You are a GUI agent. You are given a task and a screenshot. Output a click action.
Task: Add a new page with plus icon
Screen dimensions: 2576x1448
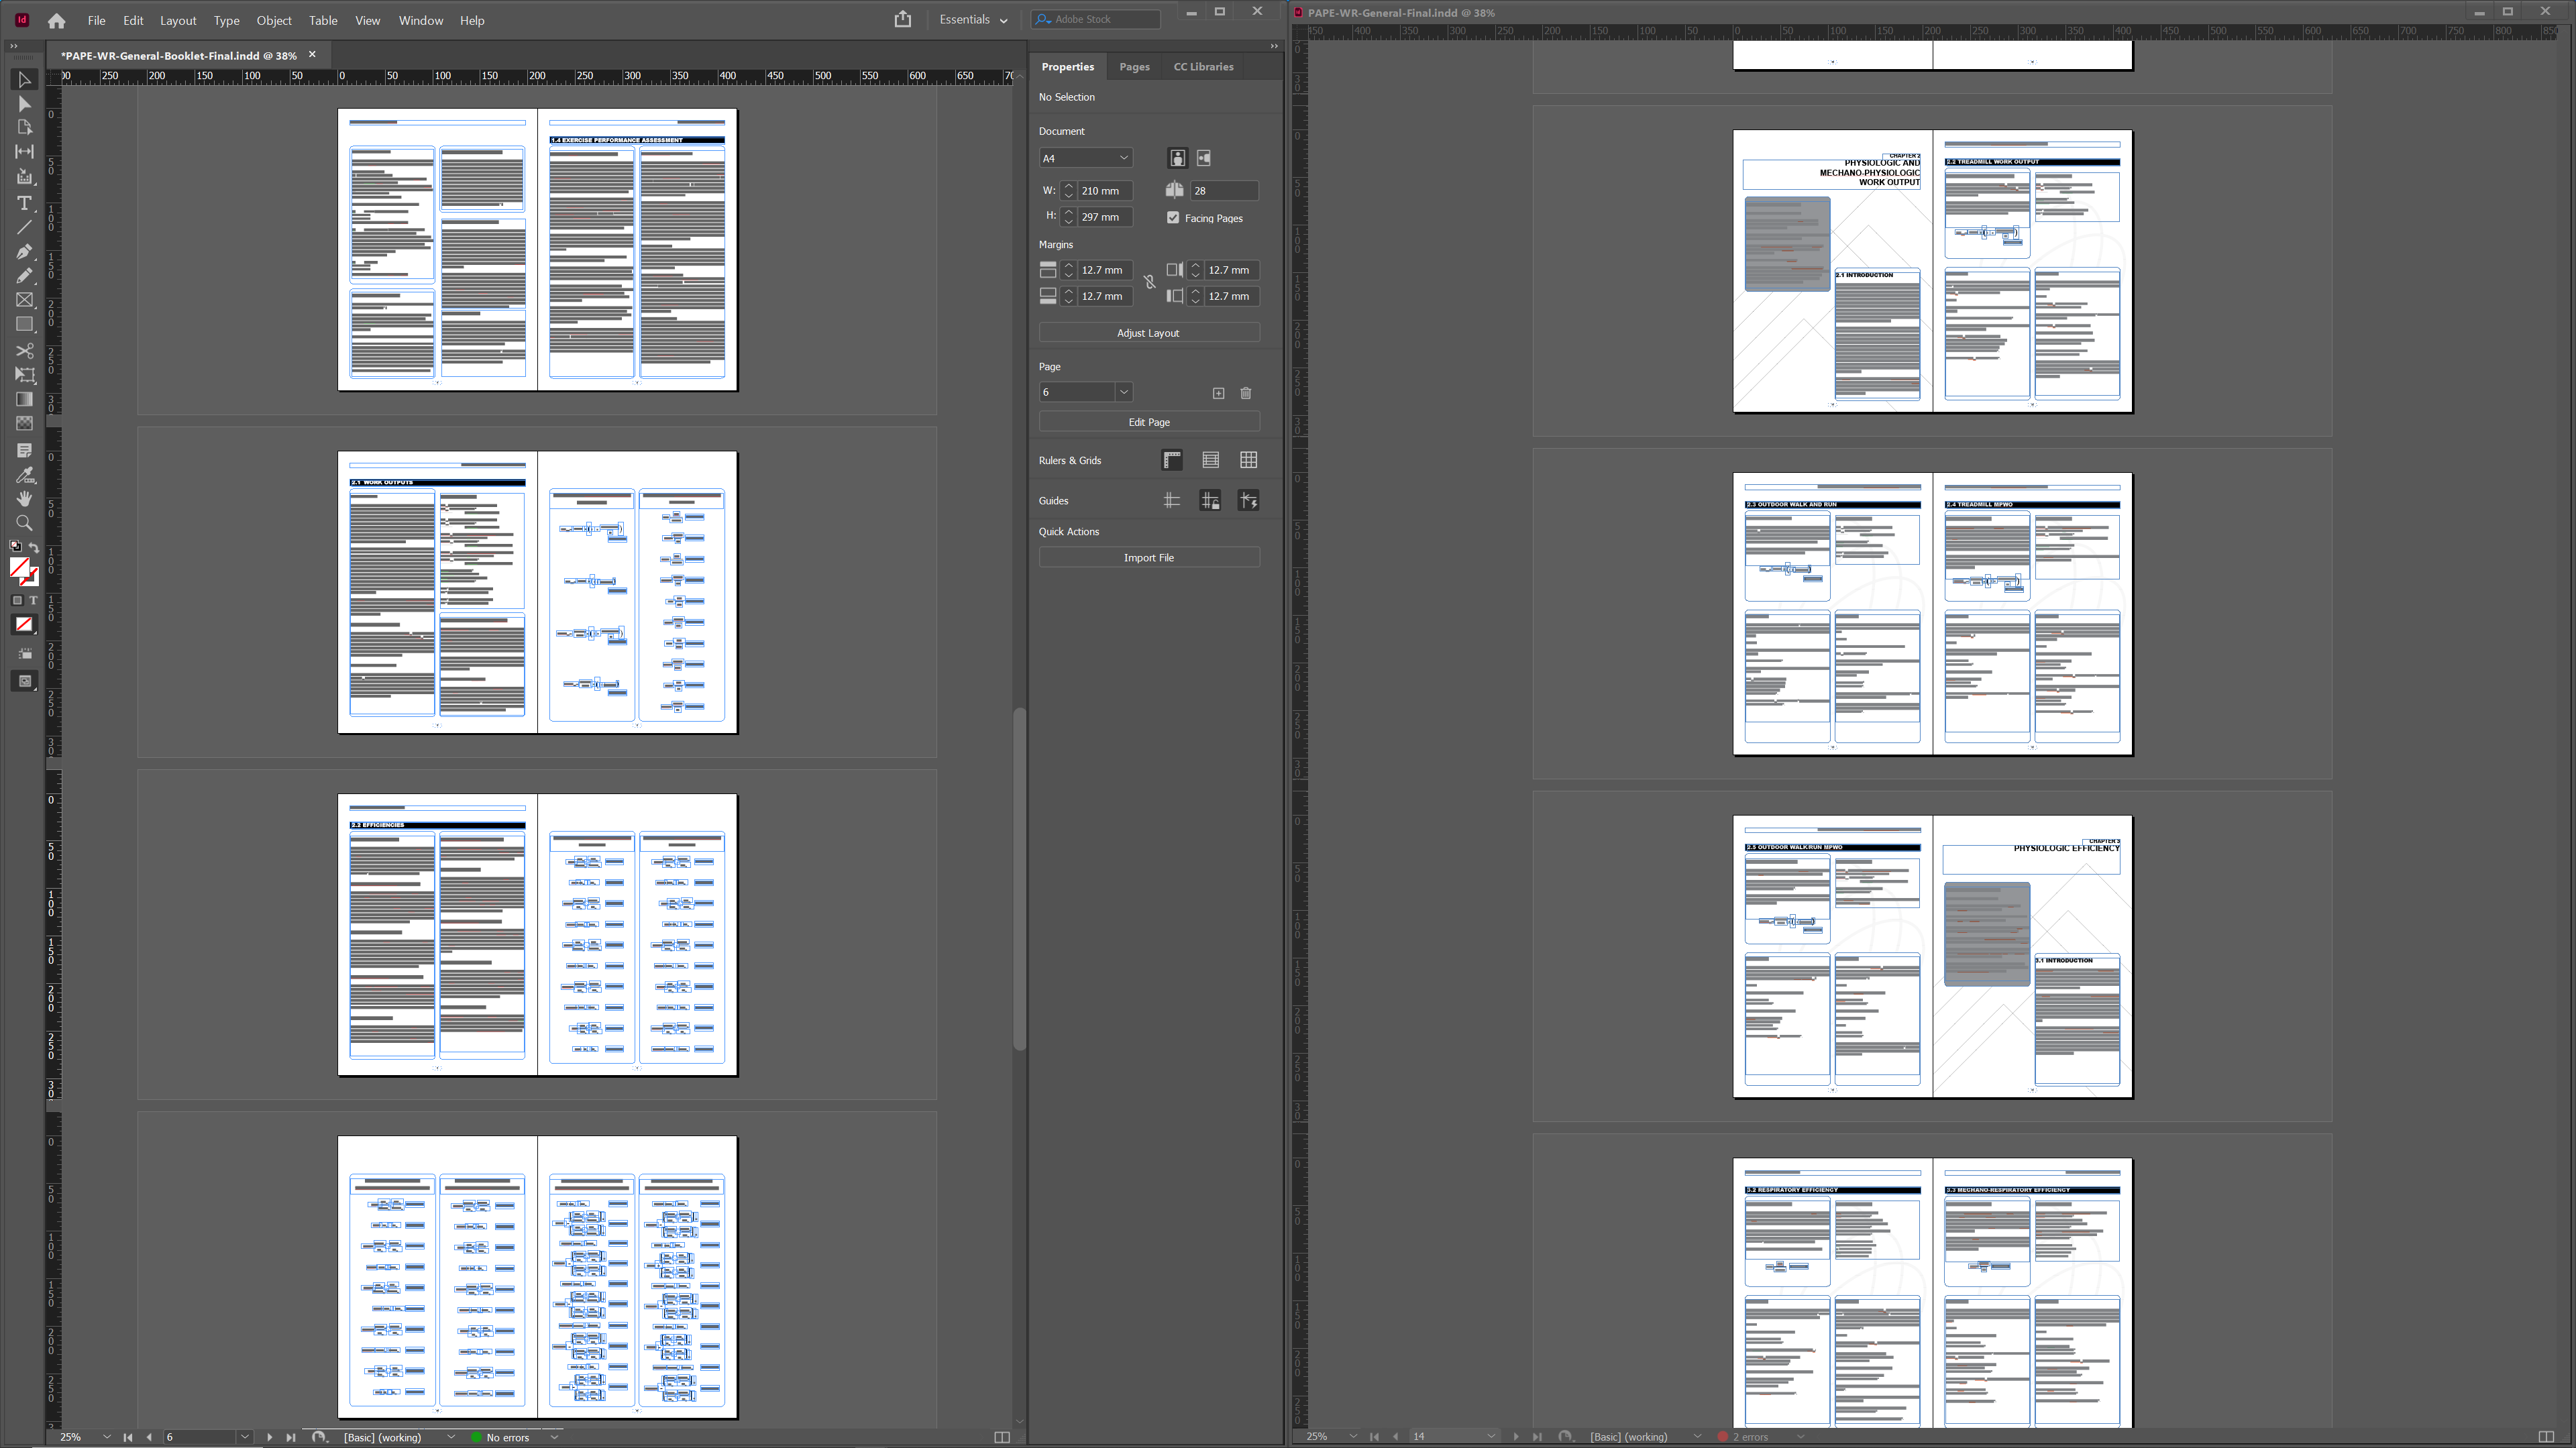[x=1218, y=393]
